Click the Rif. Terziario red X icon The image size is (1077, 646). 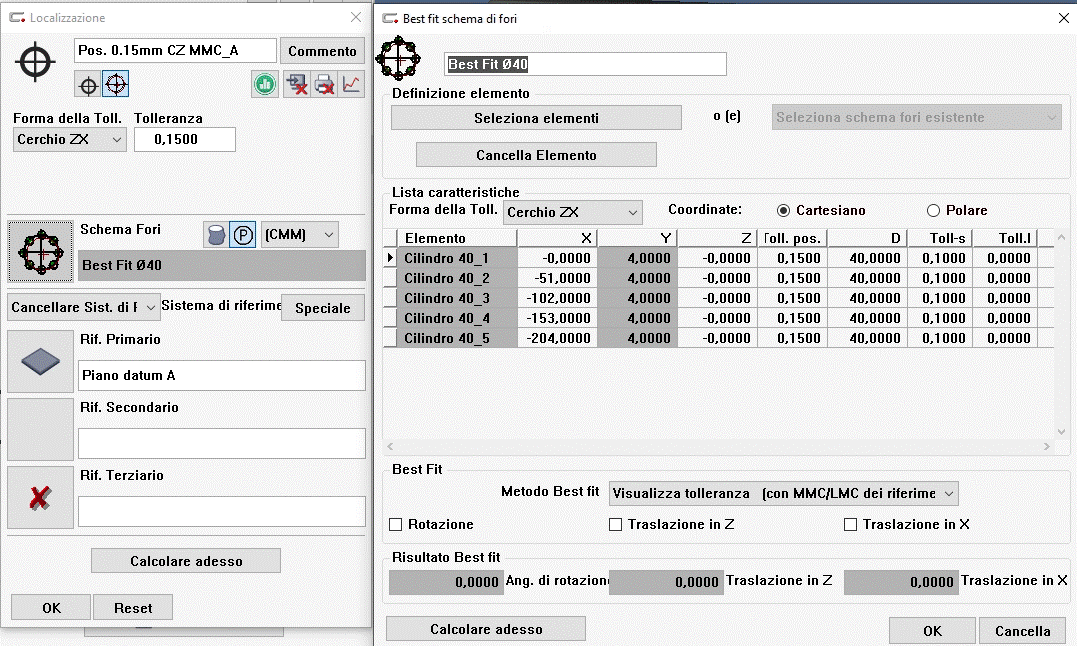point(41,498)
